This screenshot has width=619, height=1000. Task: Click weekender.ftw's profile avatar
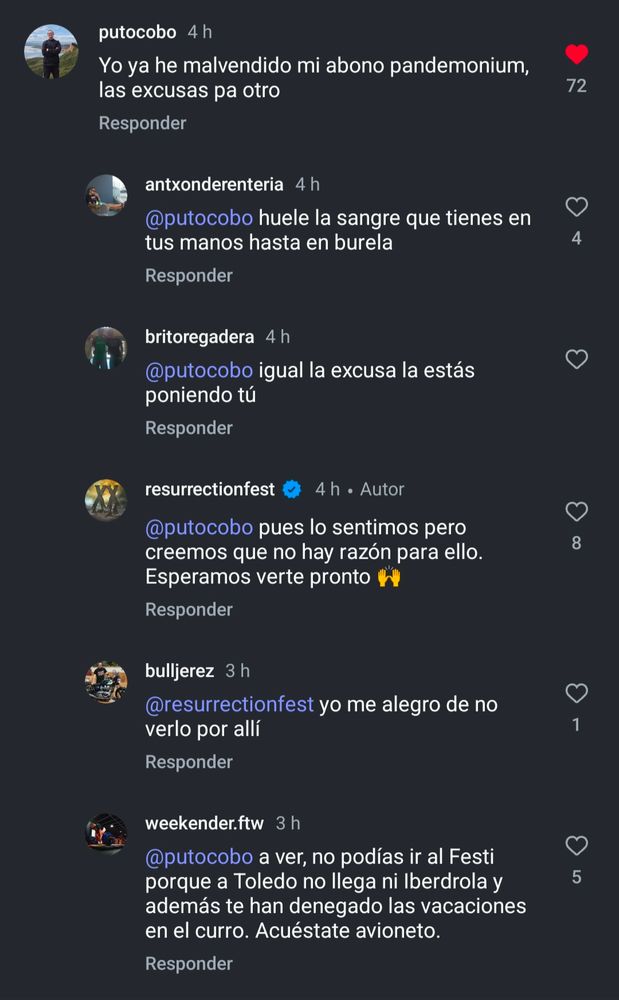106,832
